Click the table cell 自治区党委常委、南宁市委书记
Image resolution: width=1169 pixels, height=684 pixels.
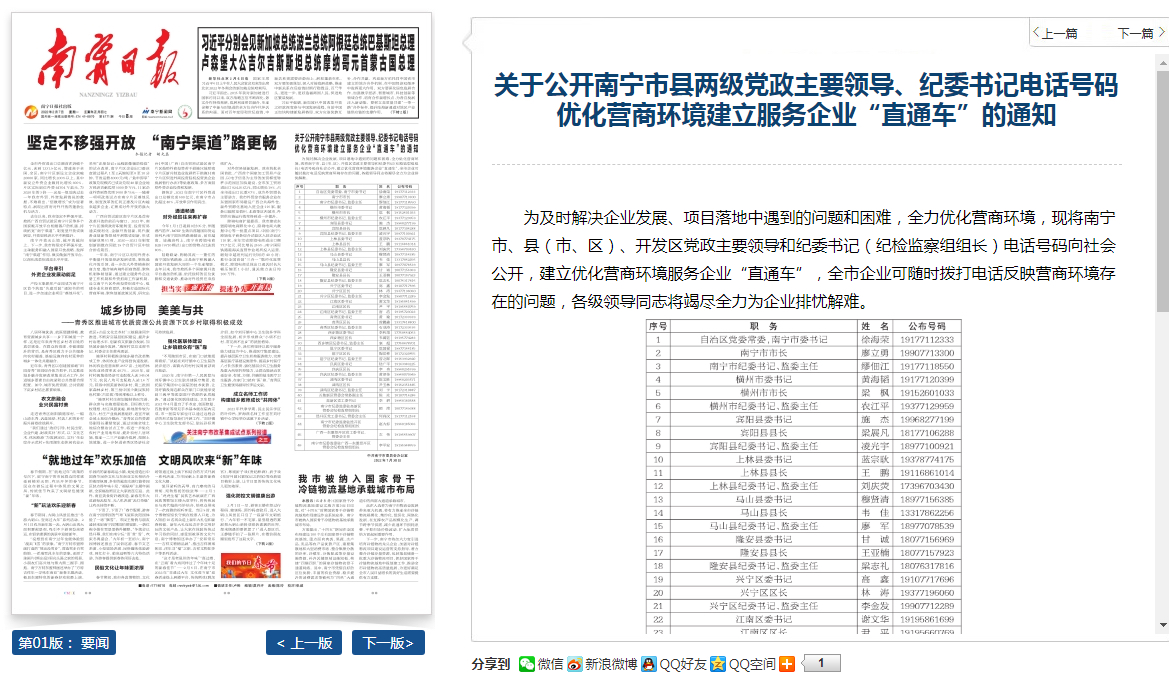(x=763, y=339)
